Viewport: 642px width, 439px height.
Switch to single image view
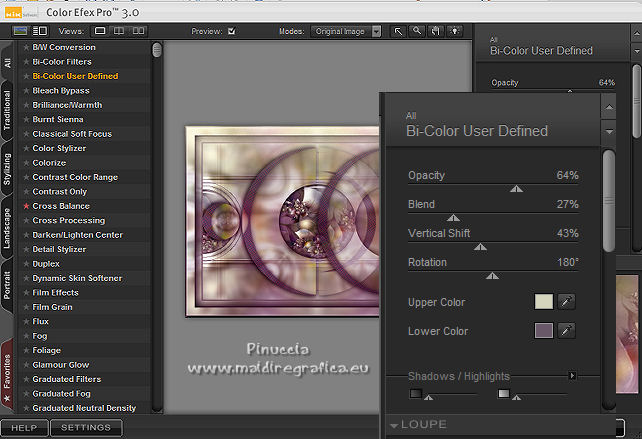point(100,31)
